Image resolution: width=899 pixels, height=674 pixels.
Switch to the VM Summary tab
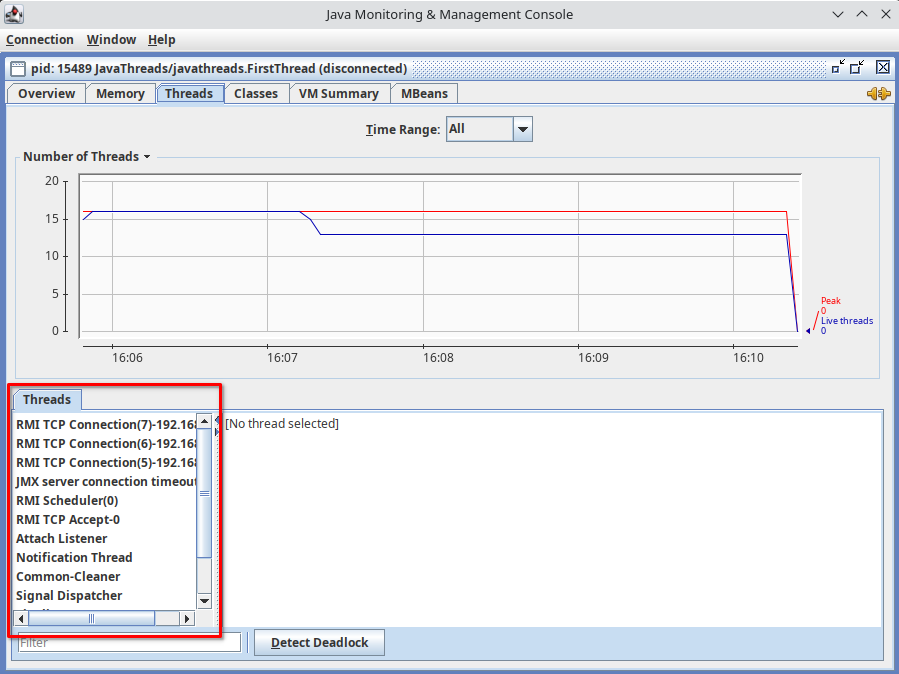point(339,93)
